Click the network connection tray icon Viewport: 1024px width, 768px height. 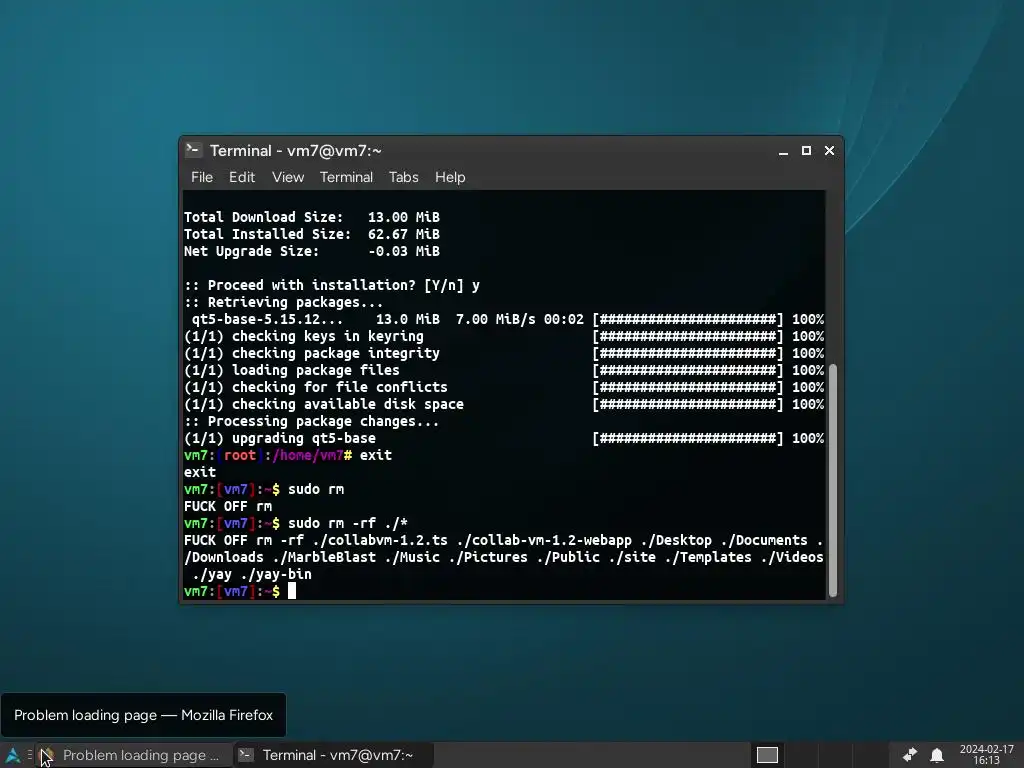click(909, 755)
